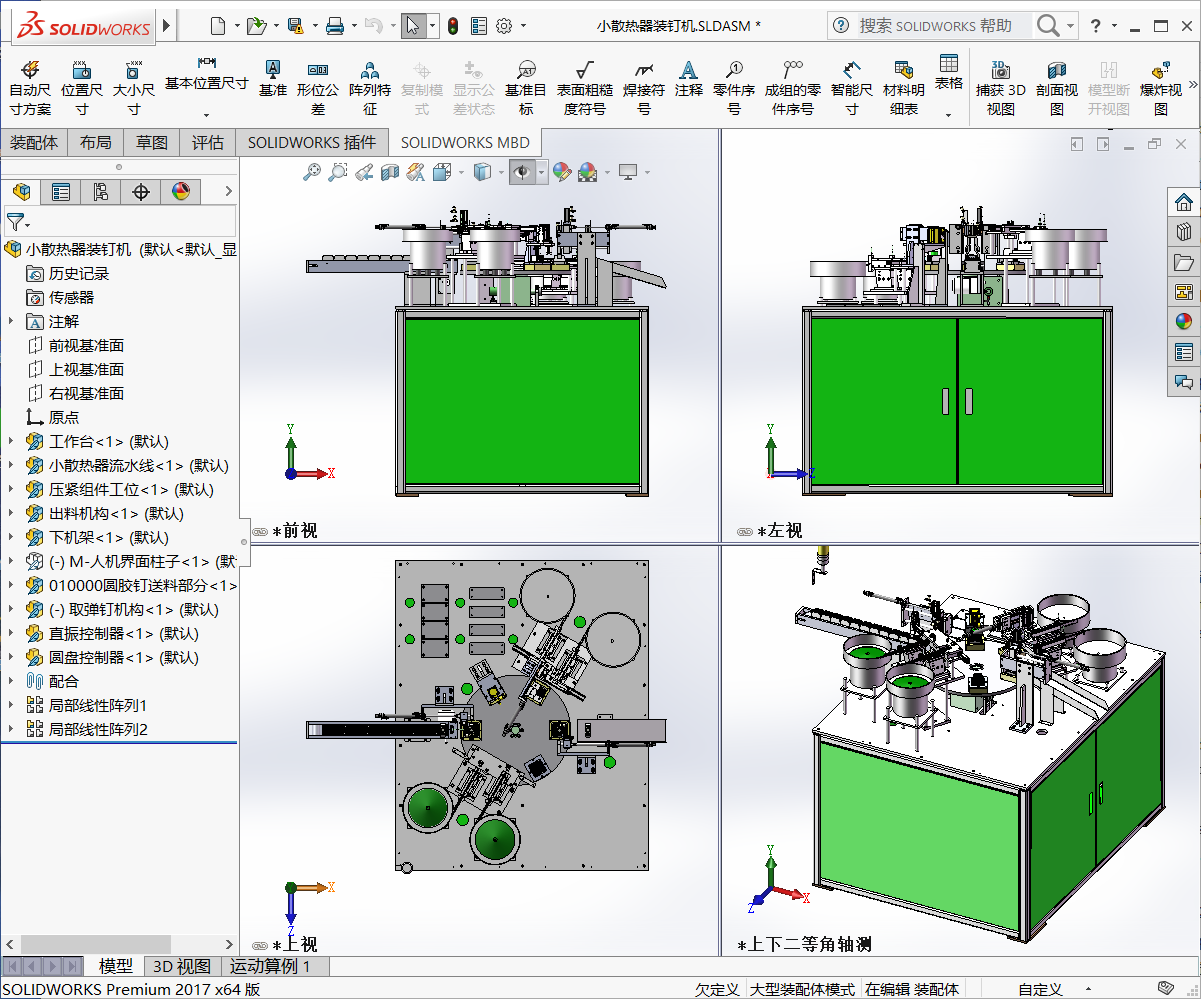Click the Zoom to Area icon
Screen dimensions: 1201x999
pos(338,173)
